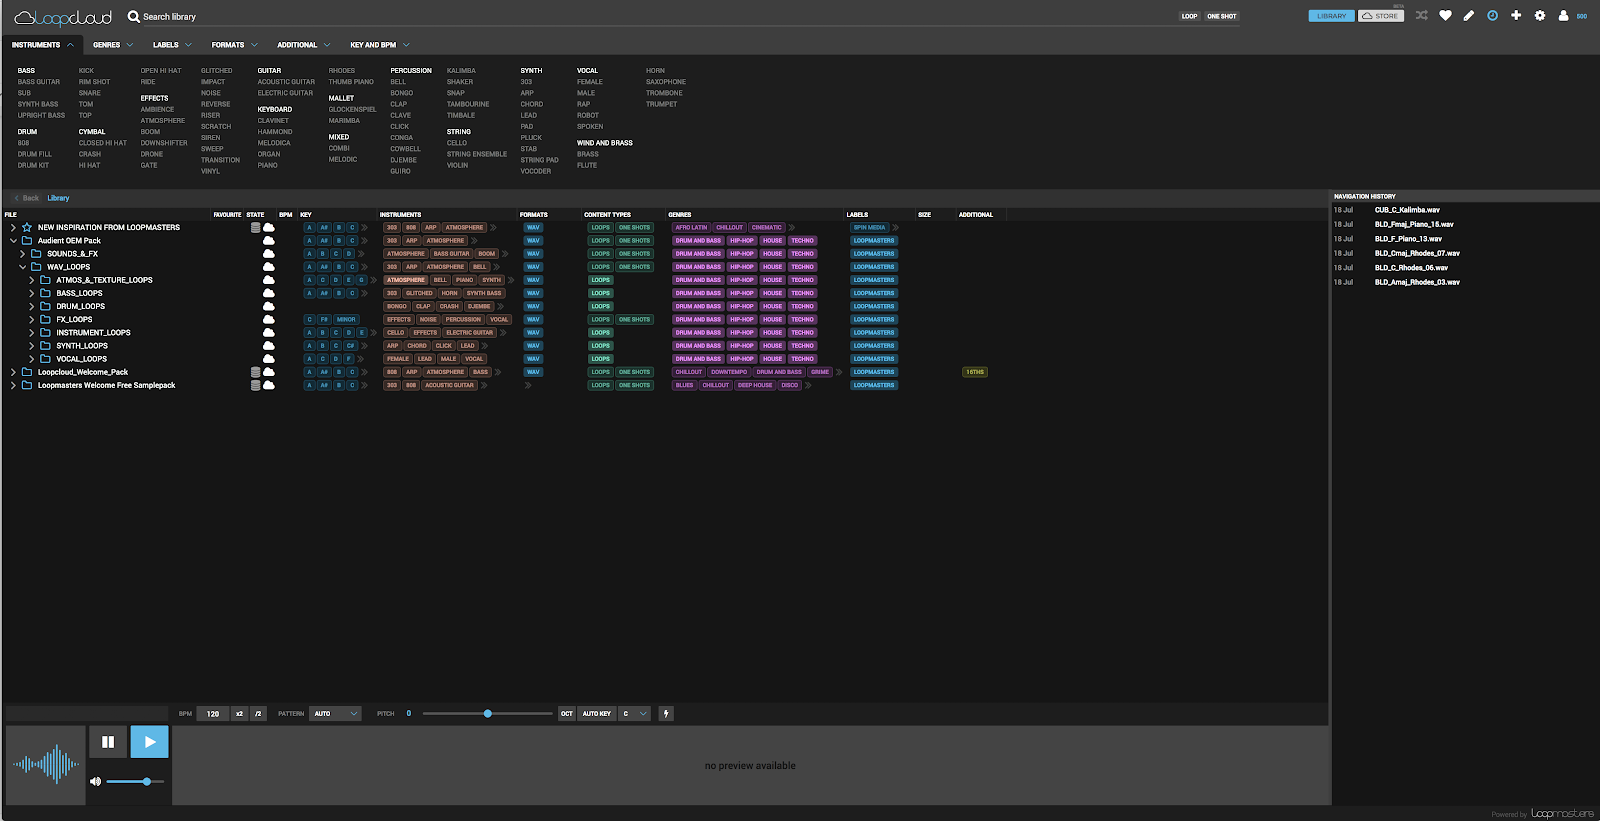The height and width of the screenshot is (821, 1600).
Task: Toggle the /2 BPM divider
Action: coord(258,714)
